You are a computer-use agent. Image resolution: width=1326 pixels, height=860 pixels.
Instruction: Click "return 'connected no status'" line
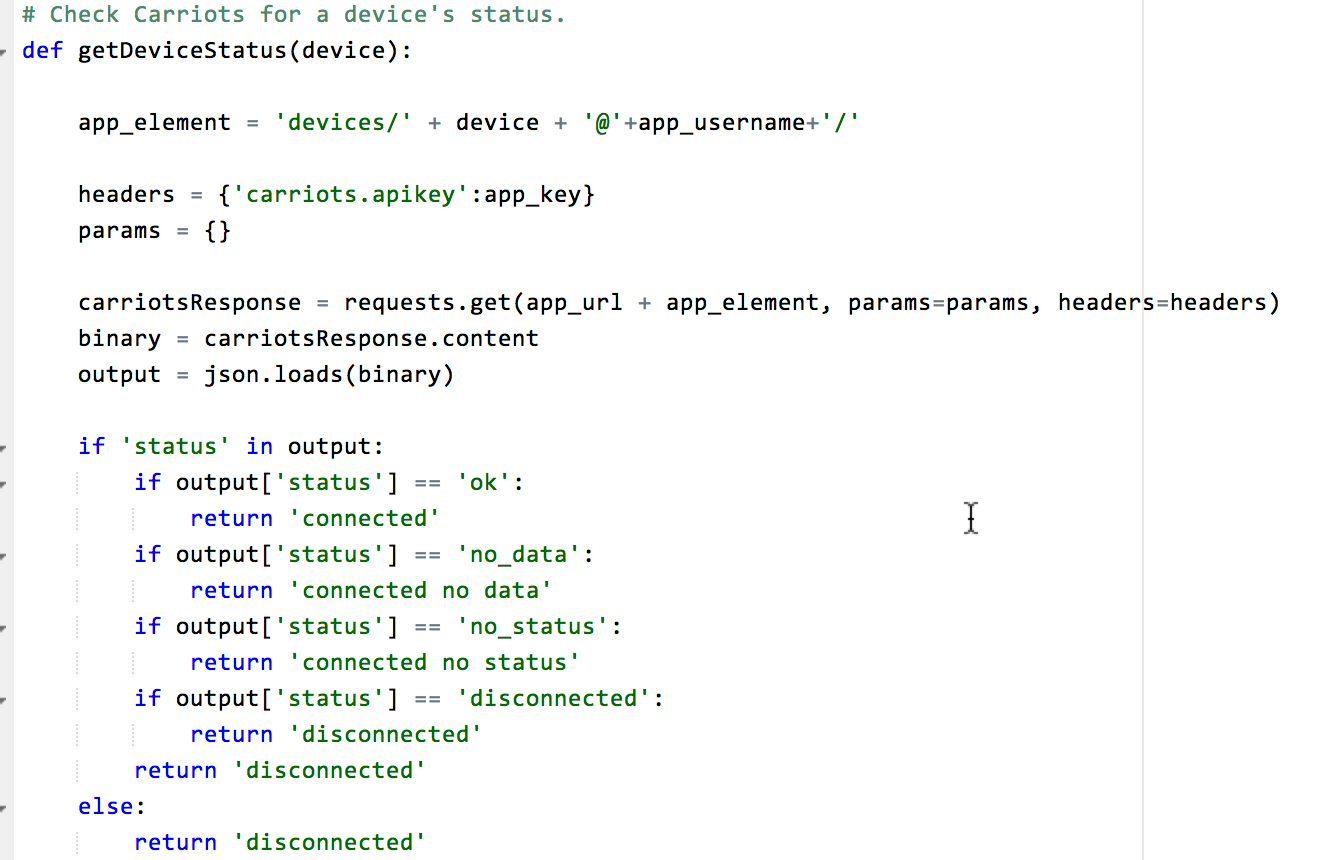pyautogui.click(x=385, y=662)
